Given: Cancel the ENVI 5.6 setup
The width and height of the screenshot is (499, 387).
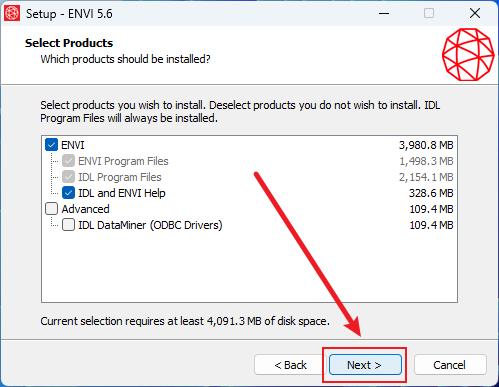Looking at the screenshot, I should [x=450, y=365].
